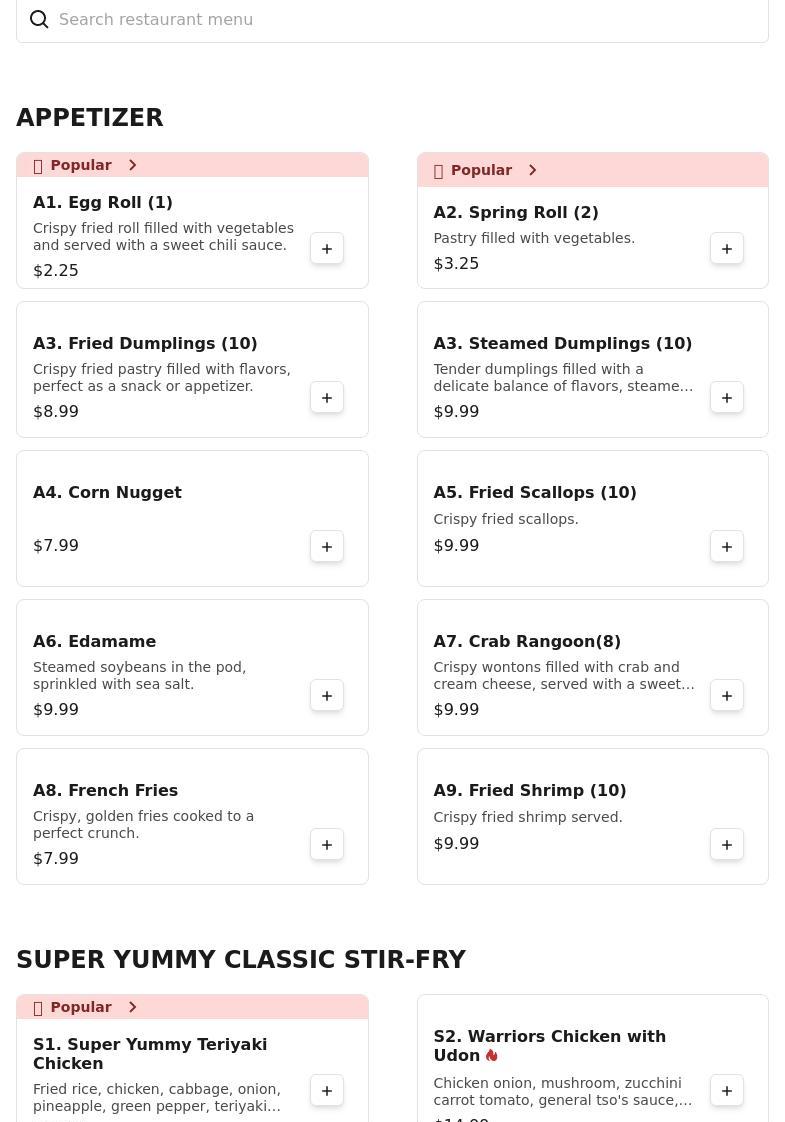
Task: Focus the Search restaurant menu field
Action: pyautogui.click(x=392, y=20)
